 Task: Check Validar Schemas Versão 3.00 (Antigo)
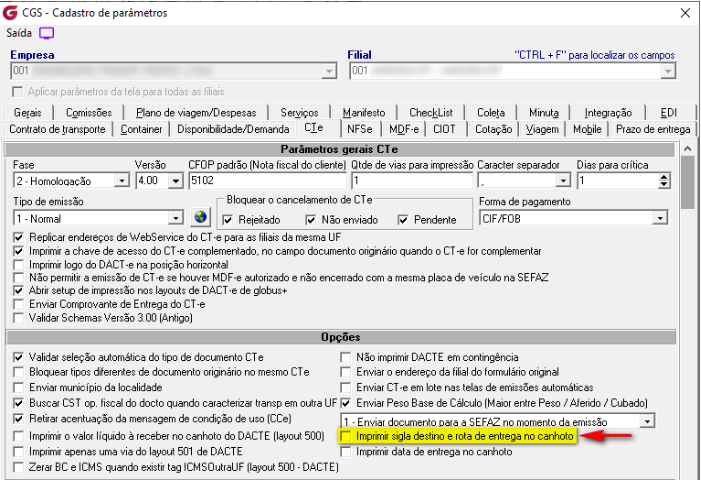pyautogui.click(x=18, y=318)
